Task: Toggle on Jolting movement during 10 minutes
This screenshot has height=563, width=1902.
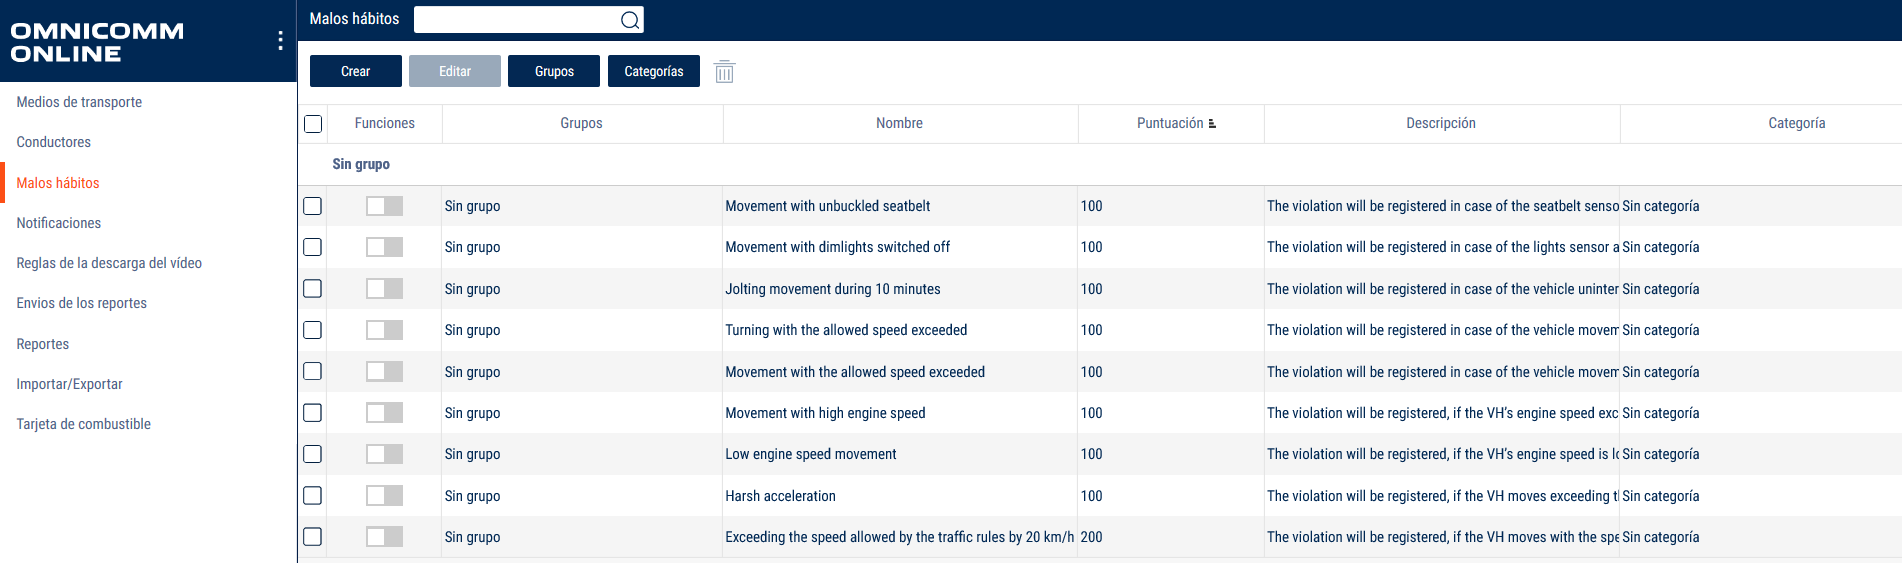Action: 384,289
